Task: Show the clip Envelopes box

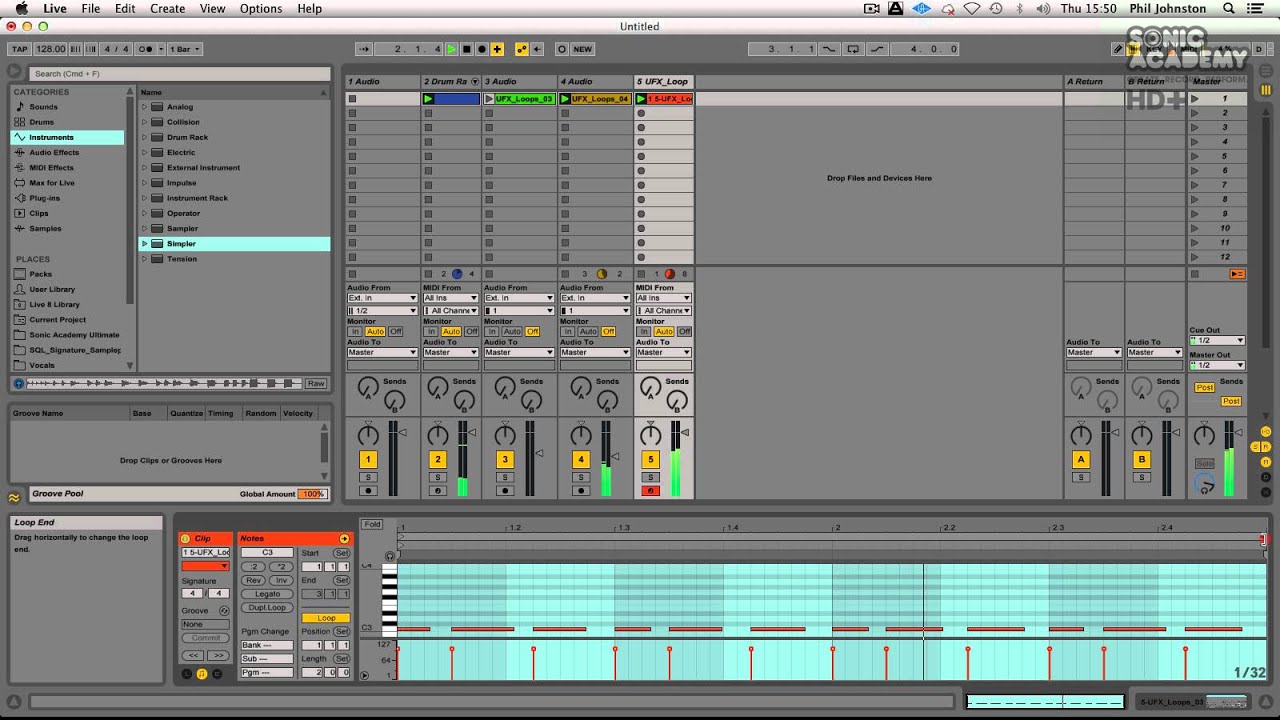Action: point(217,674)
